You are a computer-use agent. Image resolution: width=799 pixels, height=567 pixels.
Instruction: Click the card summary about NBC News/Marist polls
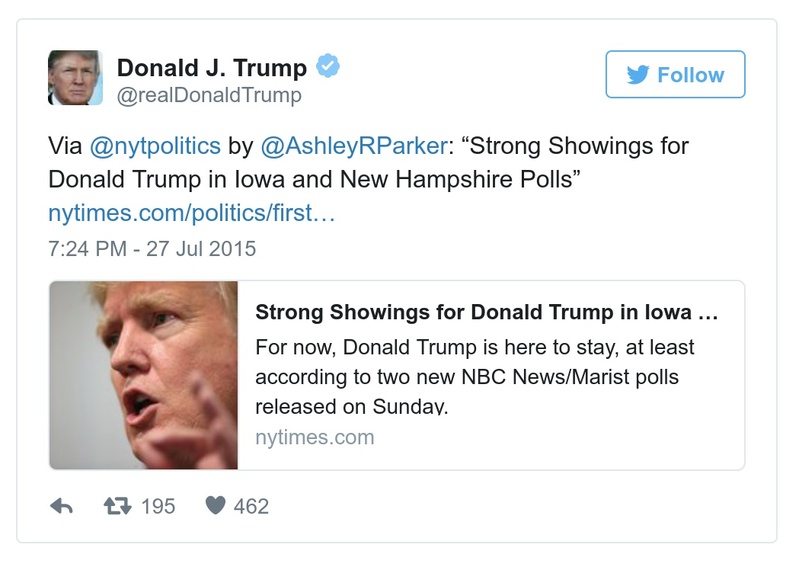[475, 378]
